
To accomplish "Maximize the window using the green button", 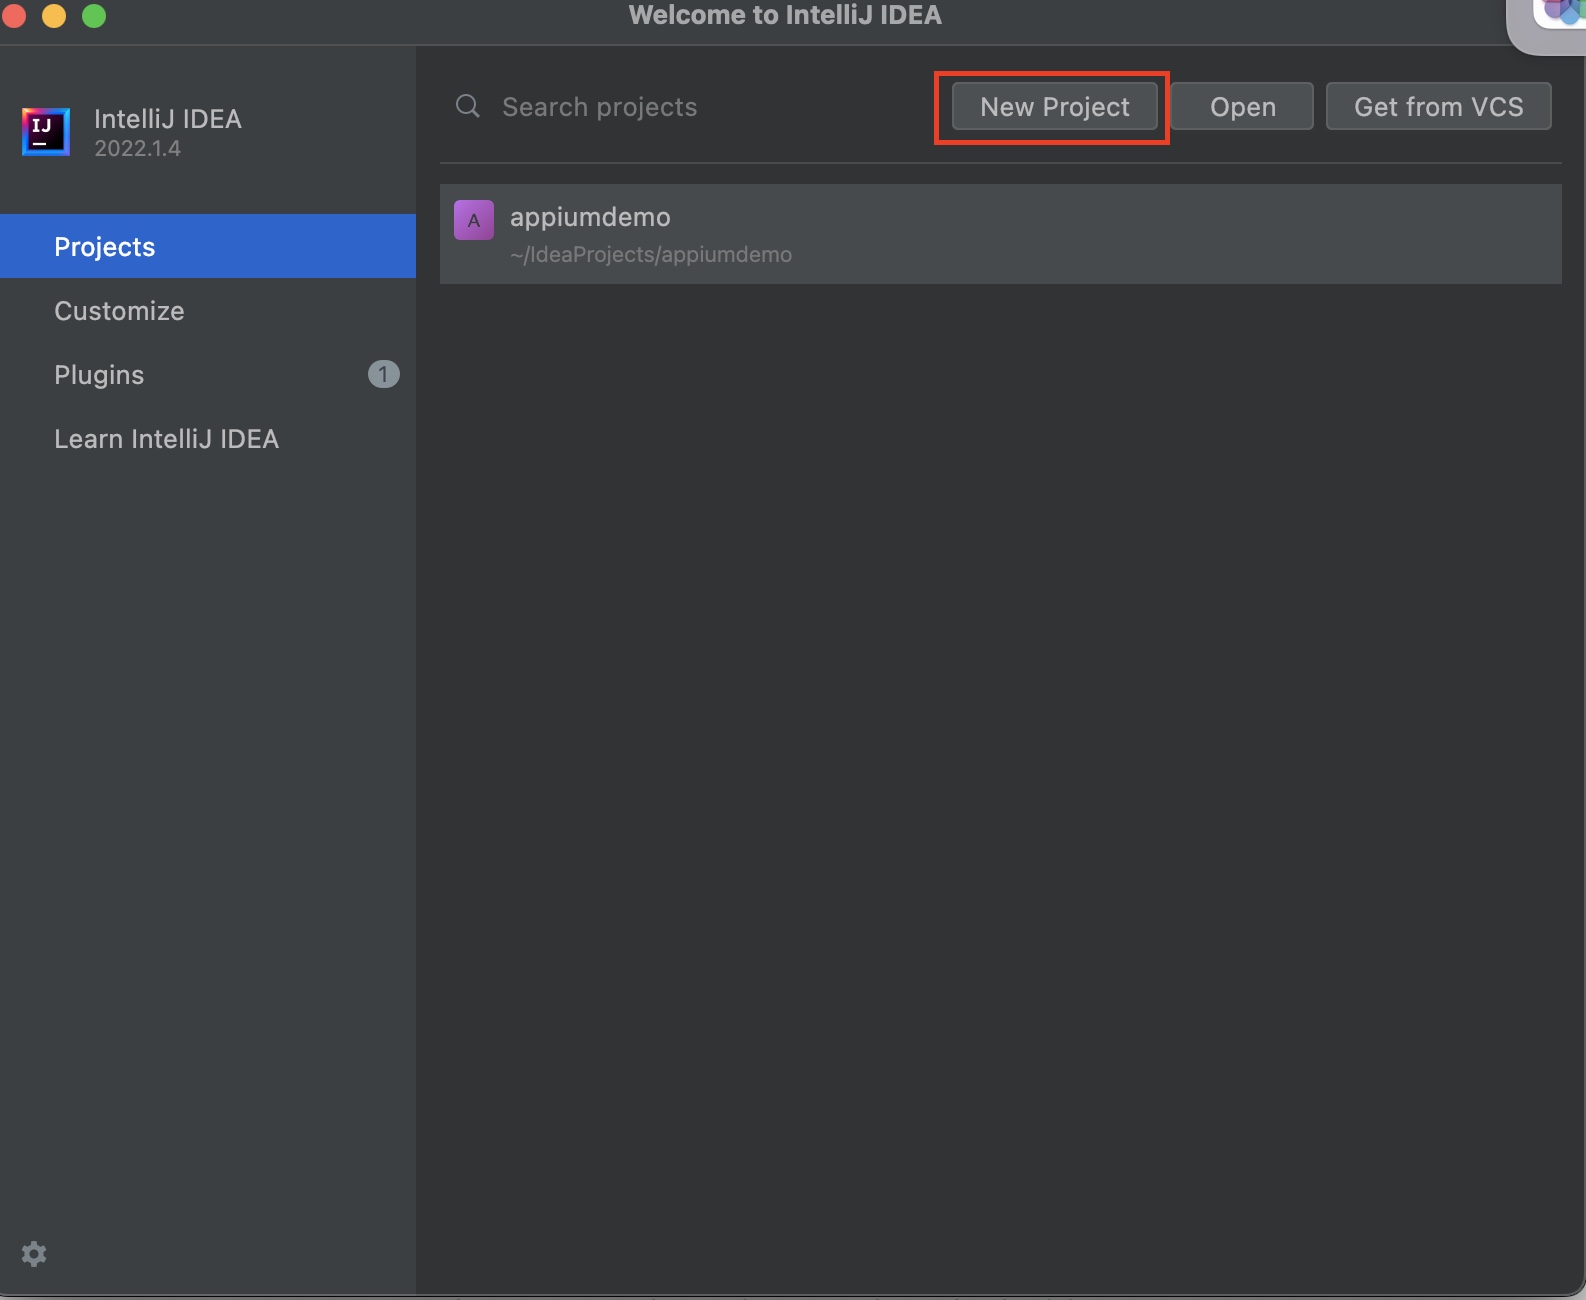I will click(x=94, y=16).
